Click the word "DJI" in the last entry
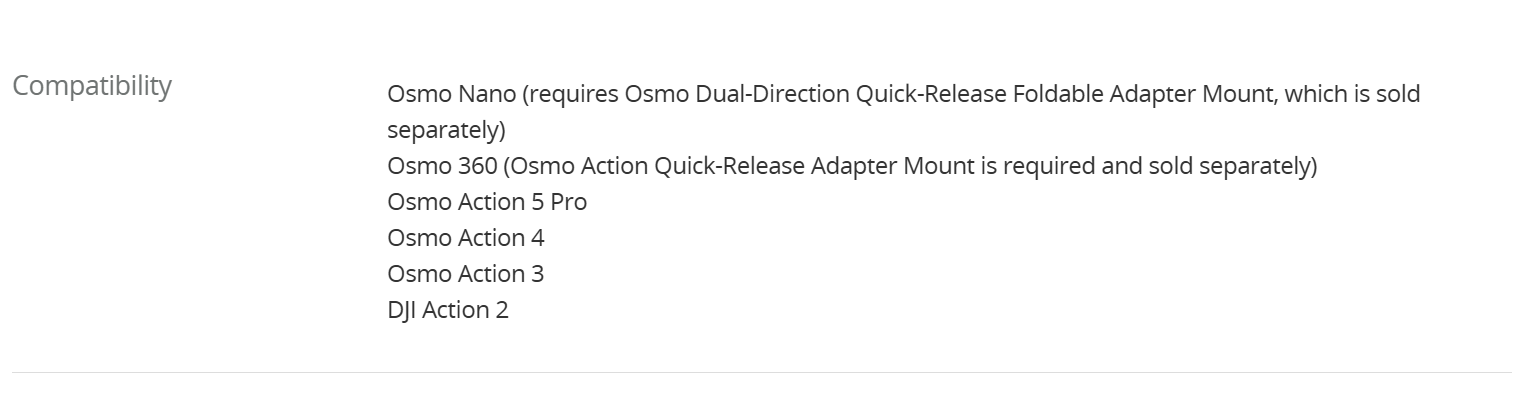 pos(401,310)
